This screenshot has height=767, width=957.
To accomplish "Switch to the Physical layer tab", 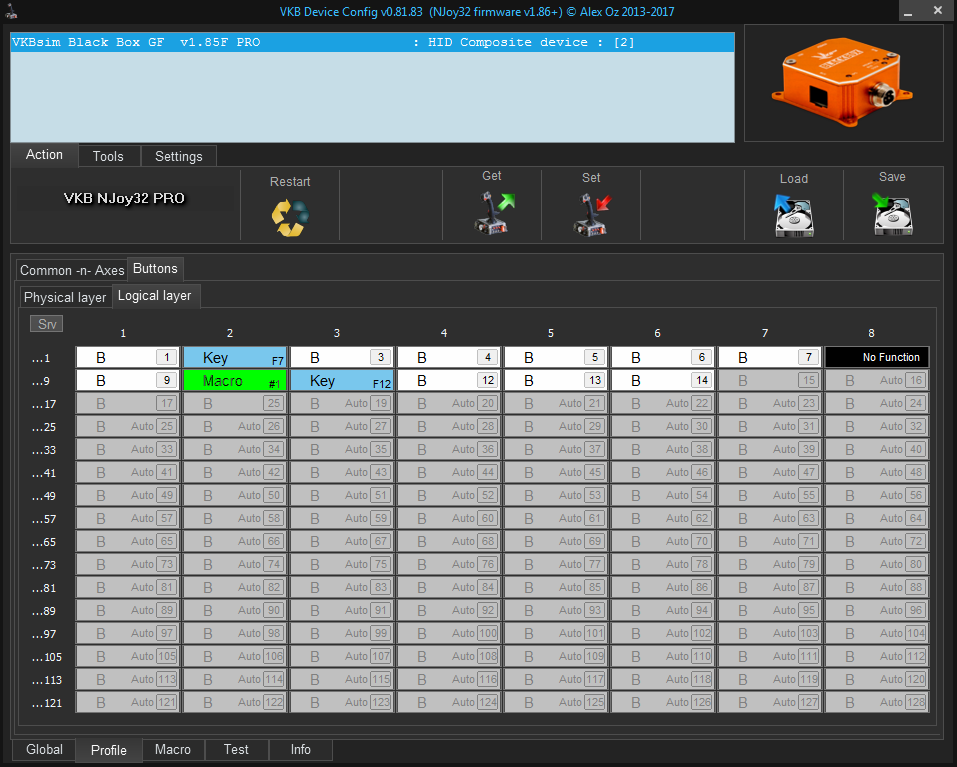I will [65, 297].
